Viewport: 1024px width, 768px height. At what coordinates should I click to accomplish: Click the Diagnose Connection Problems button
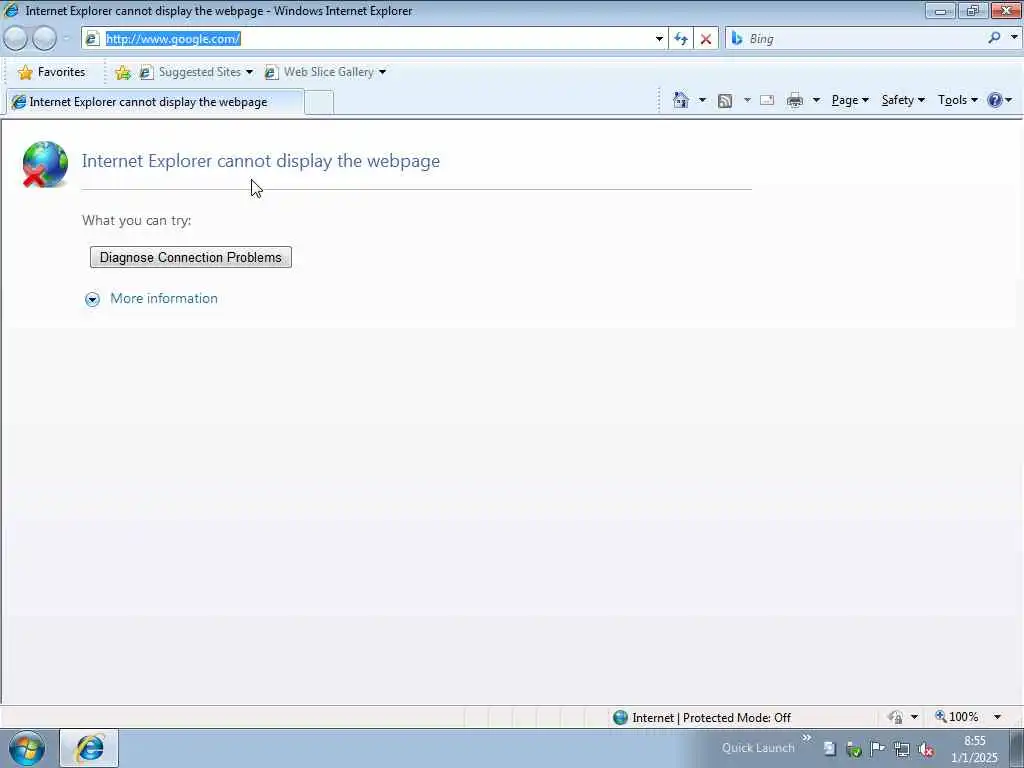(191, 257)
